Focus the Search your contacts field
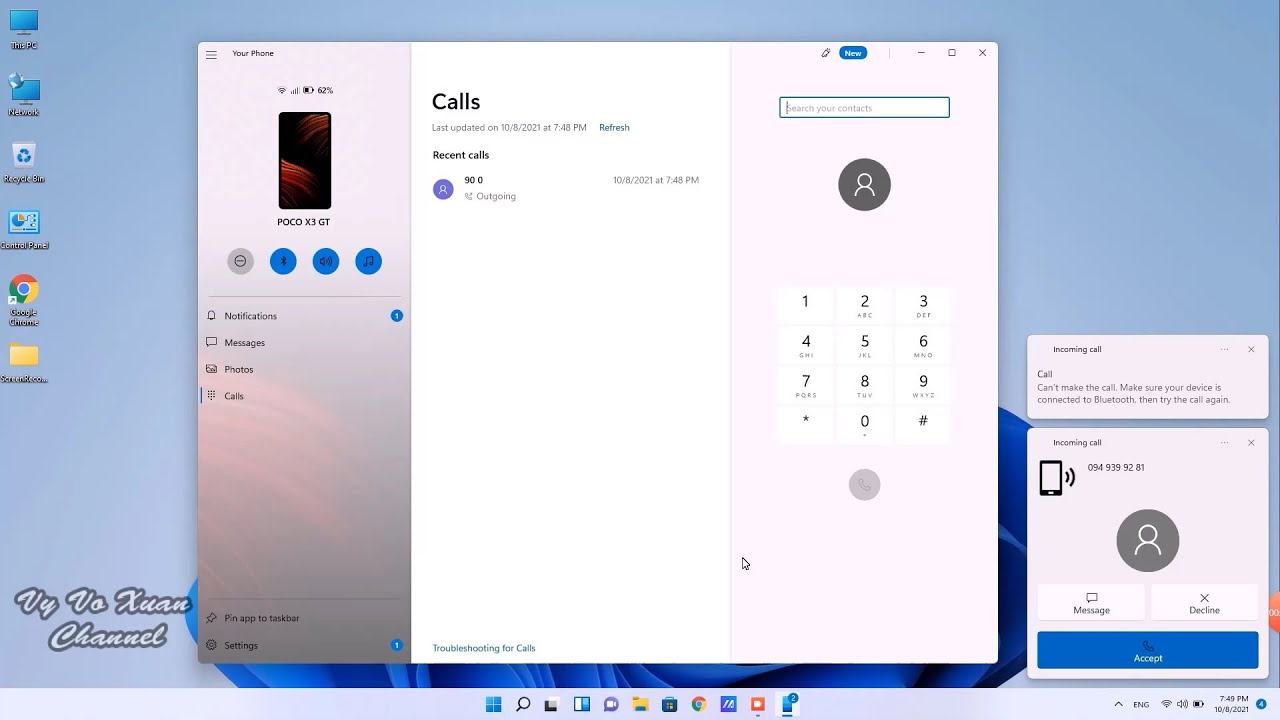The image size is (1280, 720). (x=864, y=107)
